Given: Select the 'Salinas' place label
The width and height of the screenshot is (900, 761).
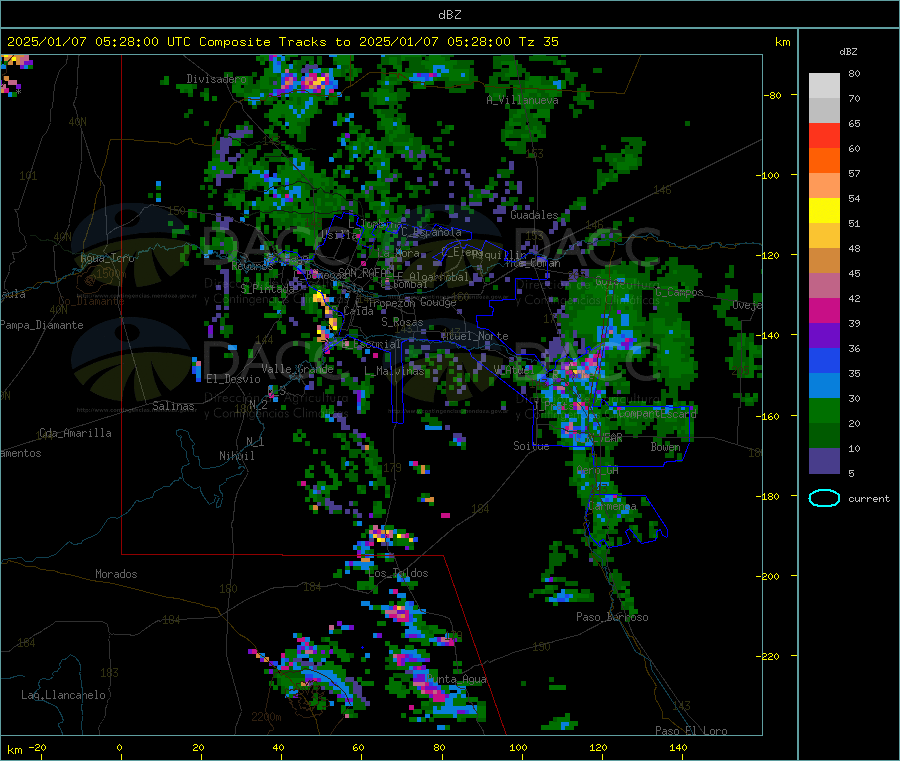Looking at the screenshot, I should (173, 406).
